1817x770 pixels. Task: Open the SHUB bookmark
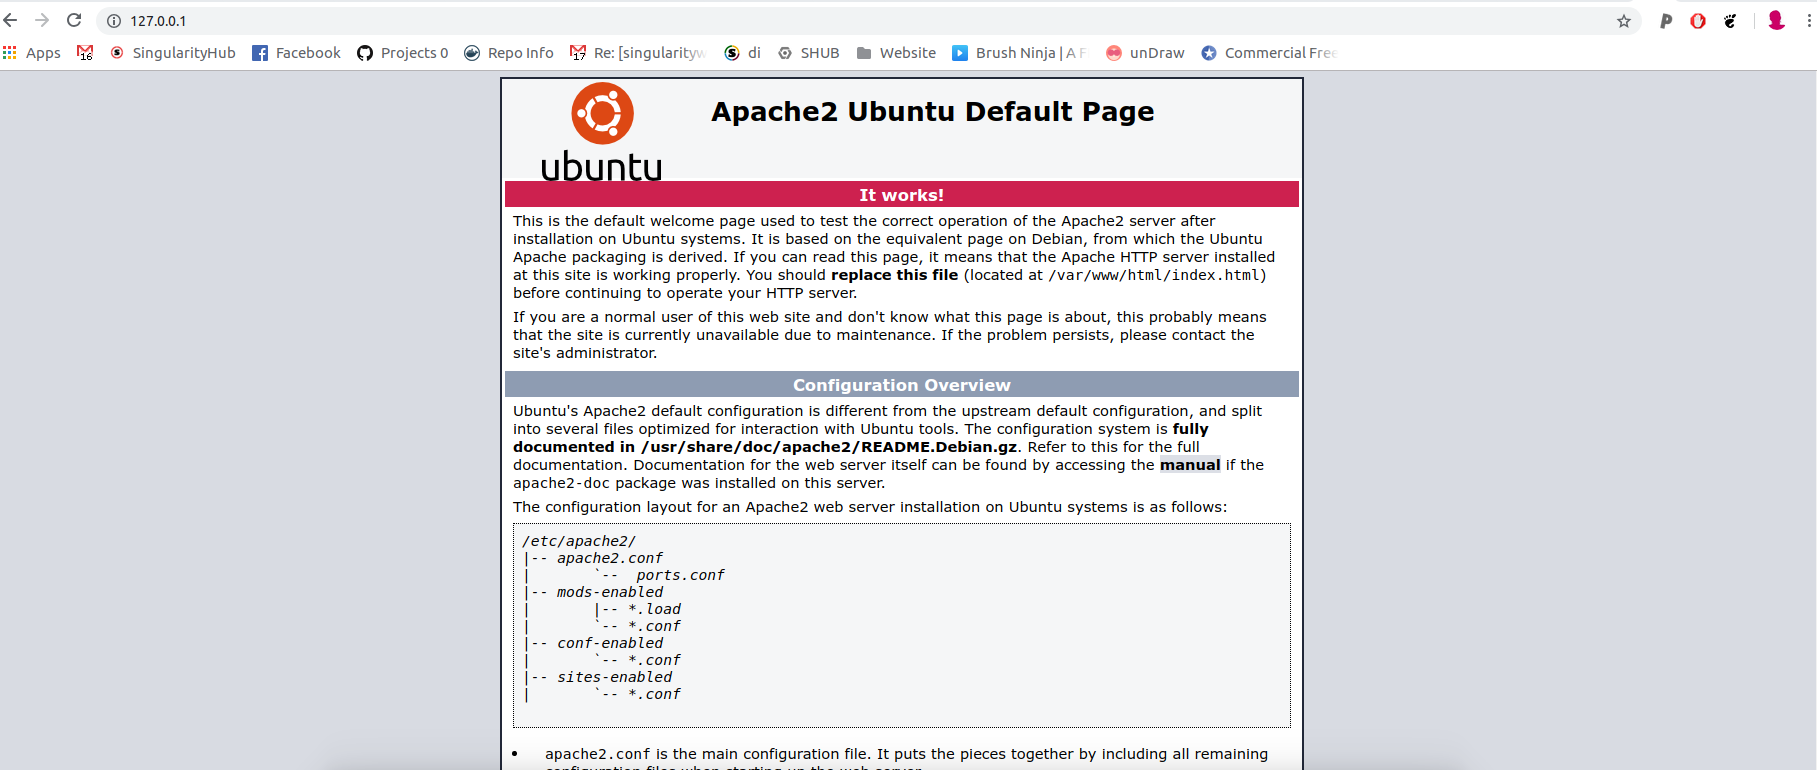coord(809,53)
